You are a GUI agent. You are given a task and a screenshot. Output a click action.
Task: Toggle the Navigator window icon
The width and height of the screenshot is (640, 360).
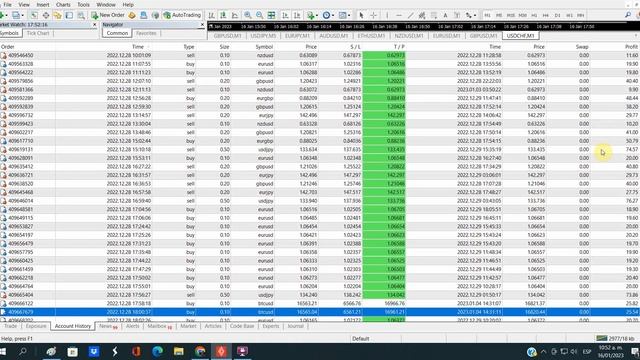click(58, 16)
